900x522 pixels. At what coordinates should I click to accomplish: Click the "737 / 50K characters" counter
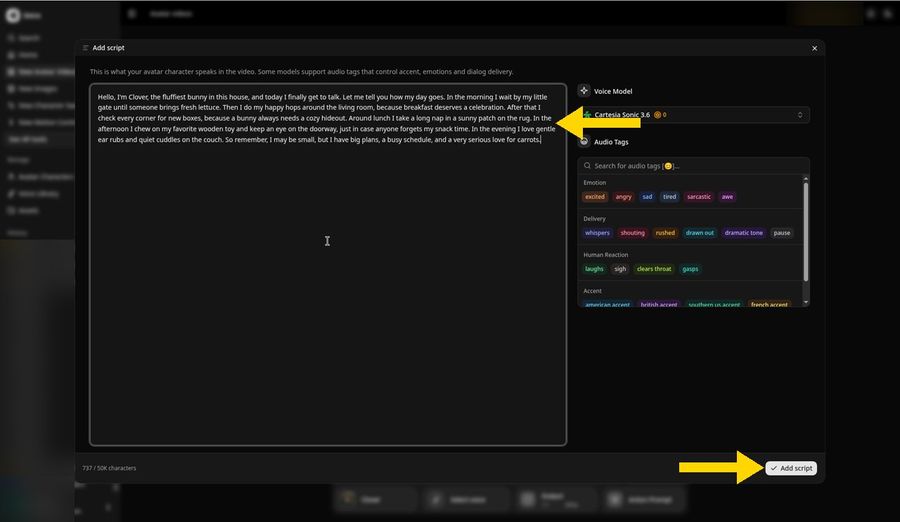(x=109, y=468)
